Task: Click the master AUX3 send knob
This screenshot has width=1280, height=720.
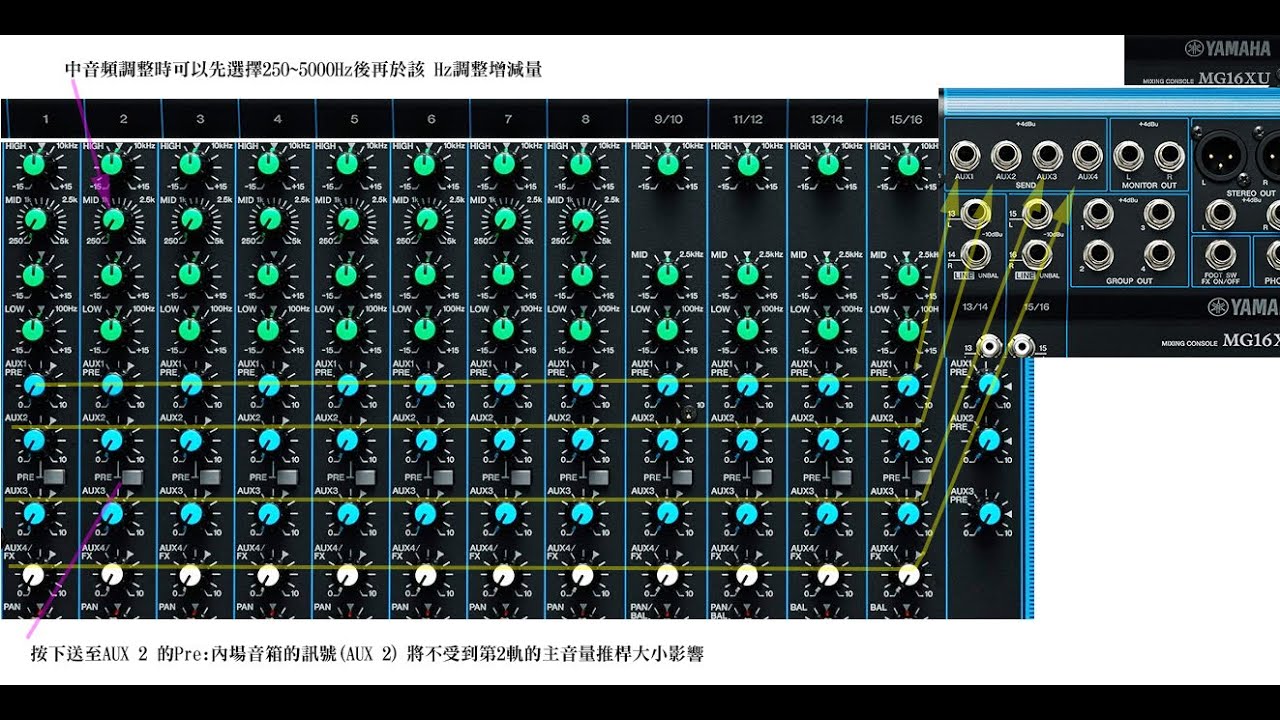Action: [989, 514]
